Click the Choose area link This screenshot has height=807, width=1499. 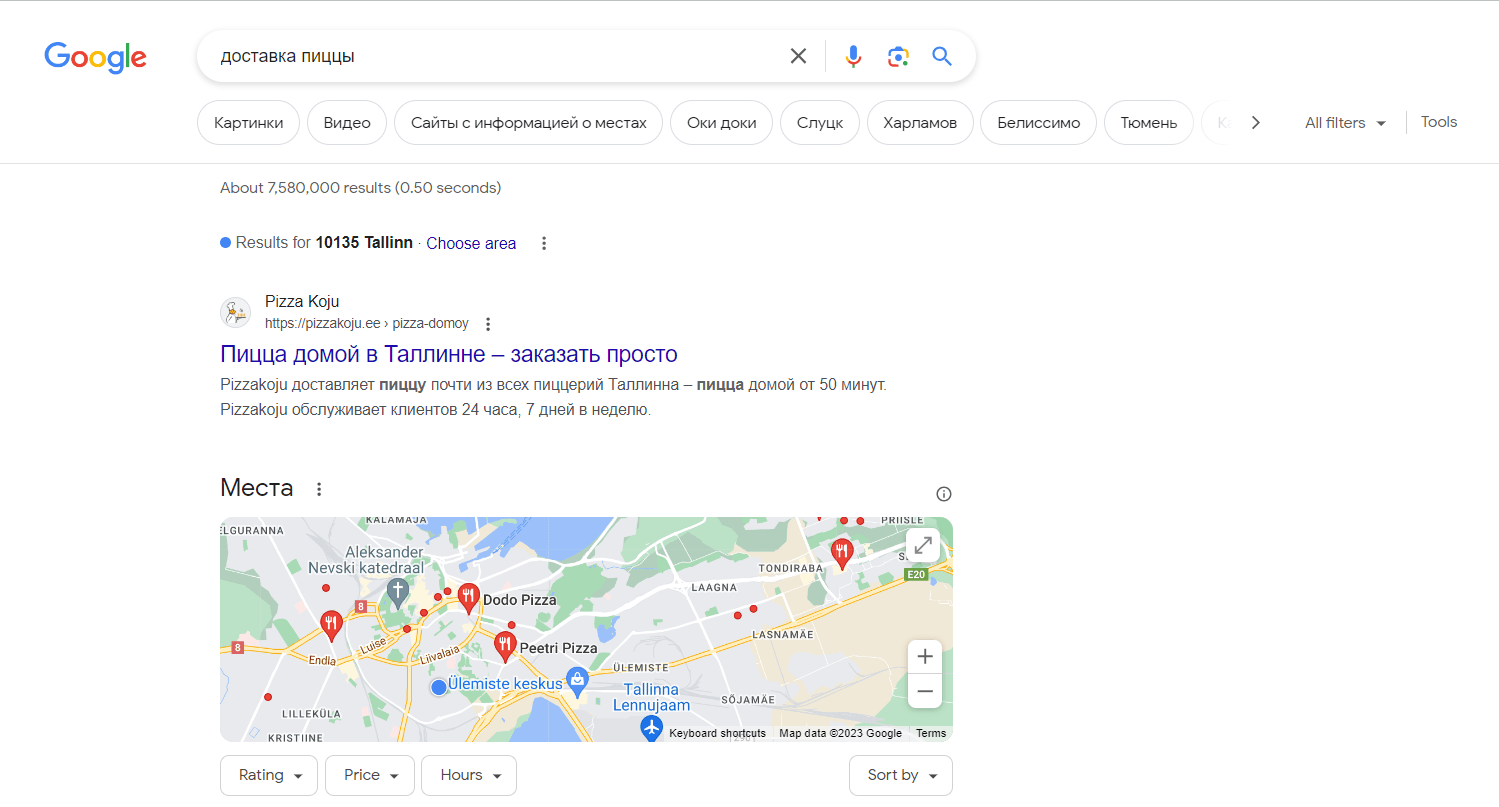(471, 243)
